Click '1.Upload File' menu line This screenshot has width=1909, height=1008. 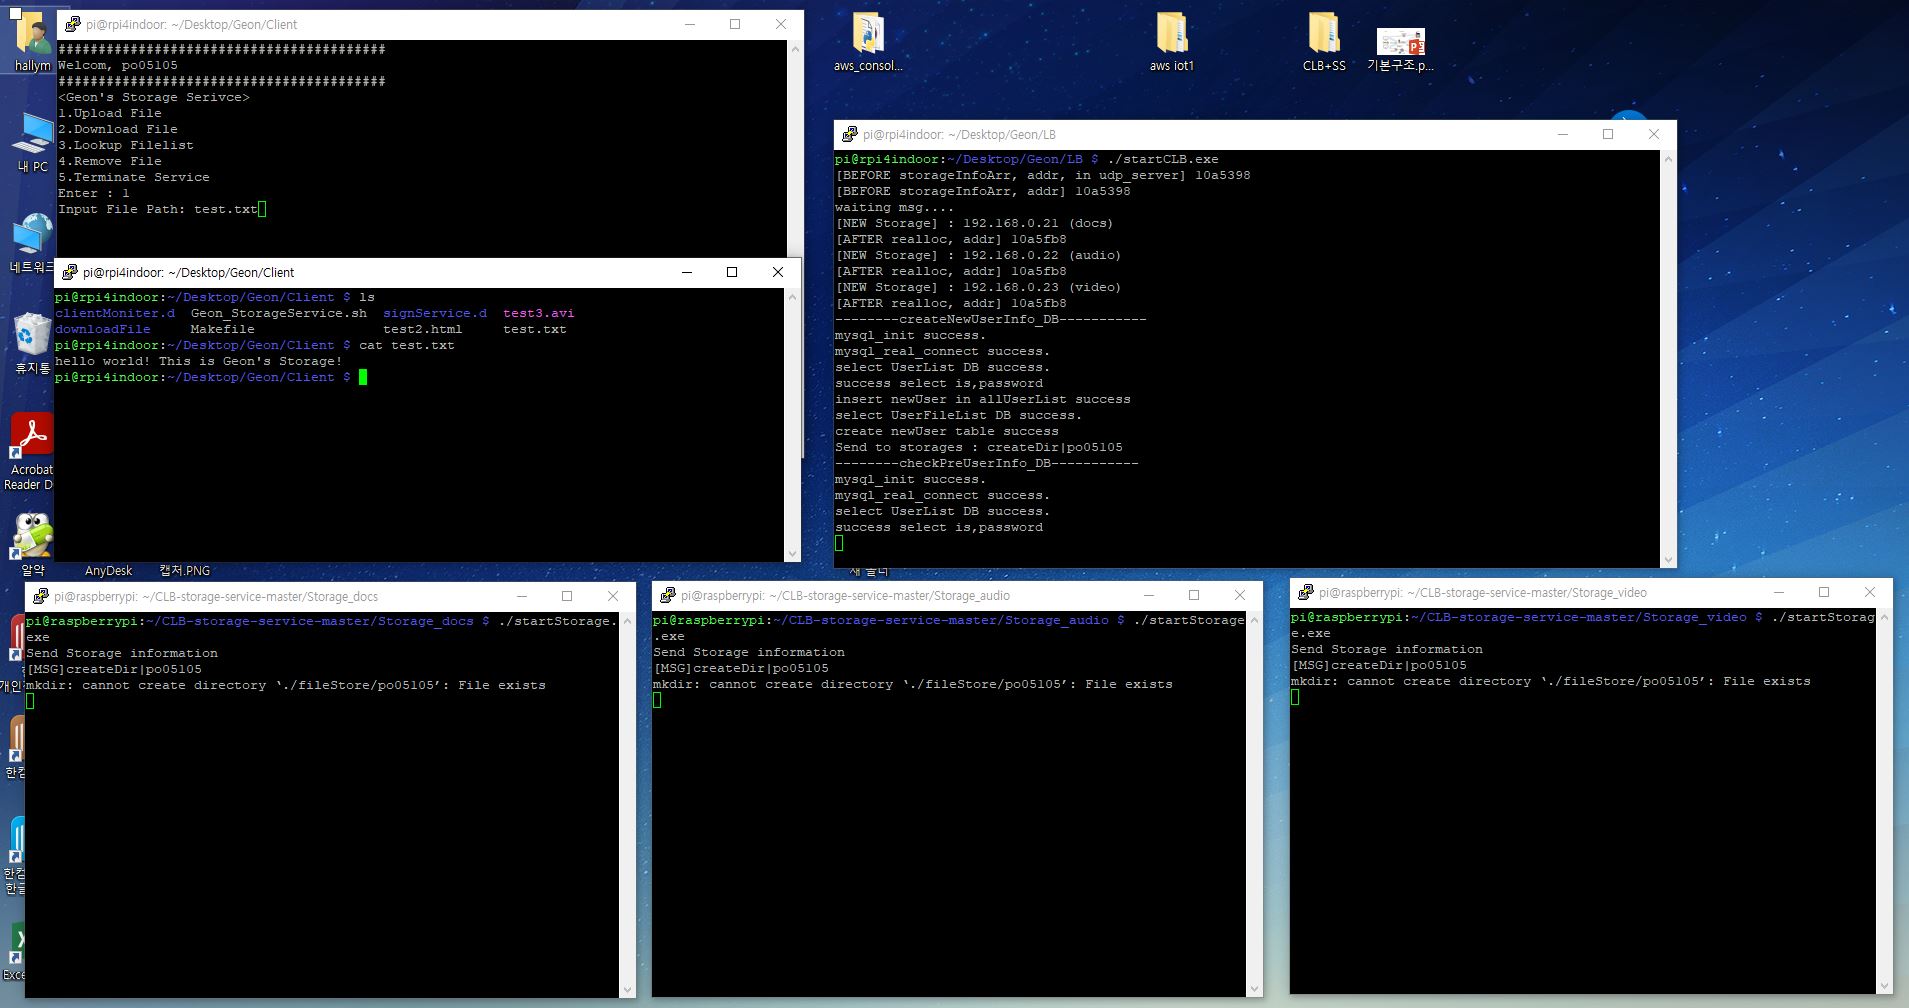(110, 113)
